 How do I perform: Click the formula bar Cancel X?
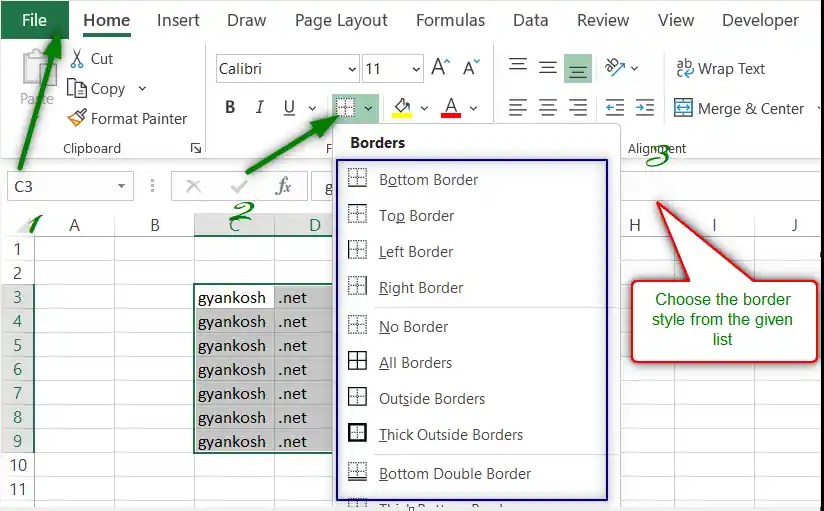point(193,186)
